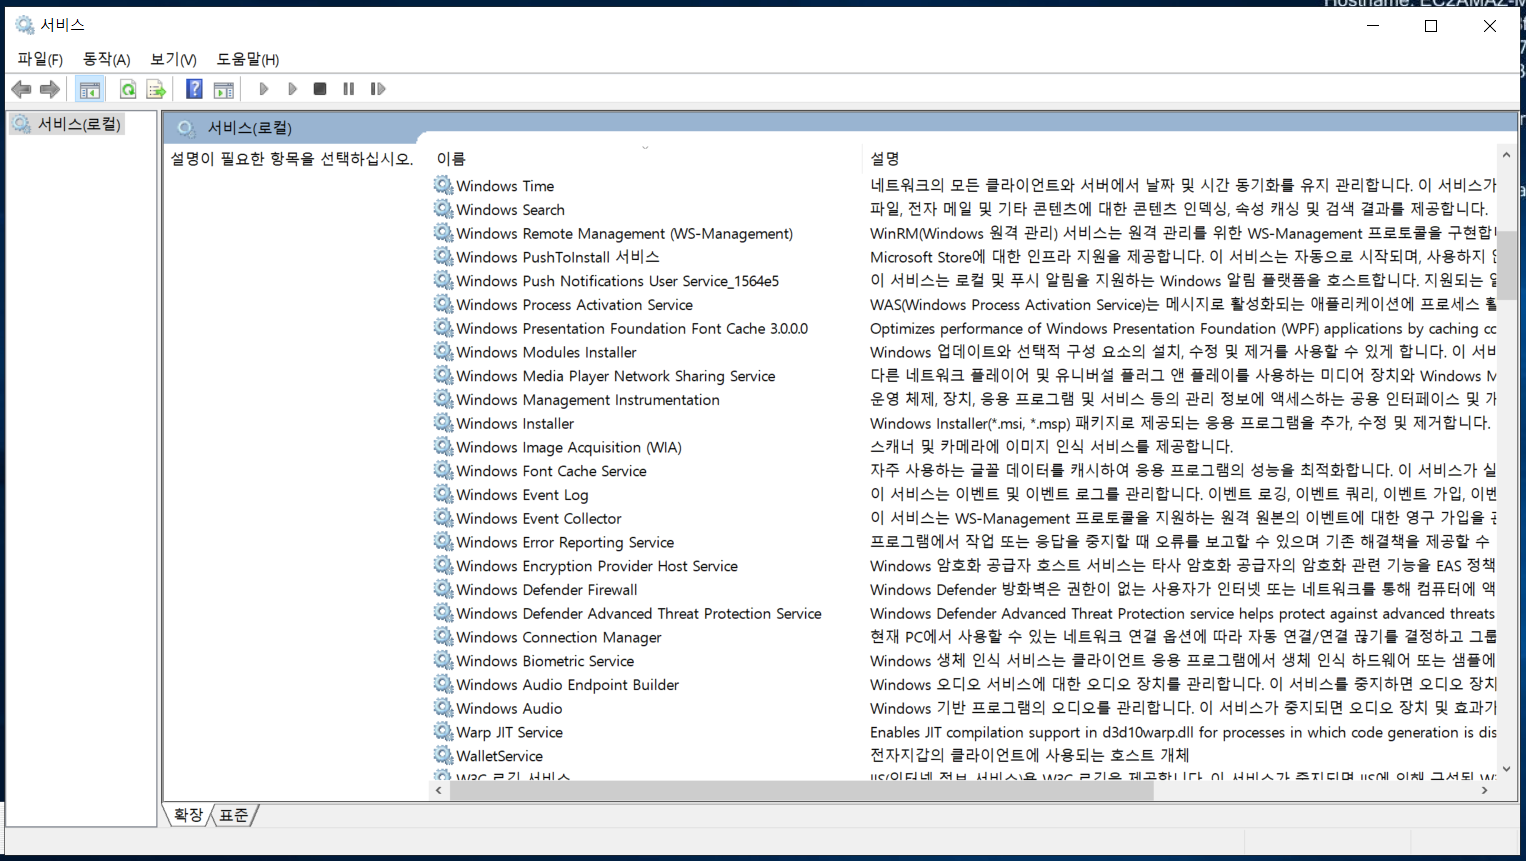Open the 보기(V) menu
1526x861 pixels.
[x=173, y=59]
